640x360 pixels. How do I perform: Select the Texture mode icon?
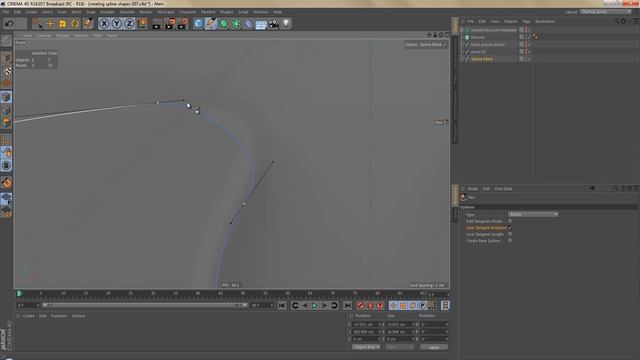[6, 71]
